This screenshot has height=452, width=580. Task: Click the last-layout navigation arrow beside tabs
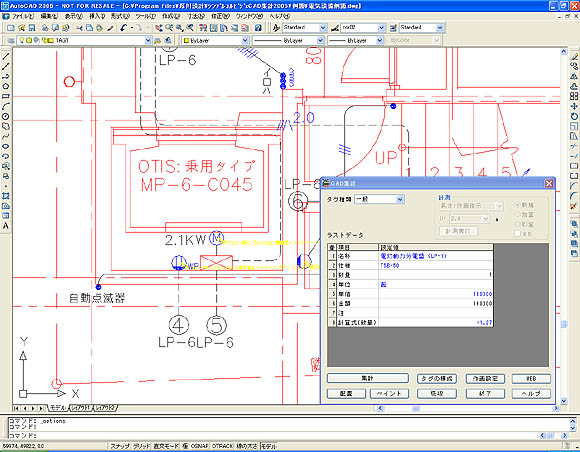coord(41,408)
